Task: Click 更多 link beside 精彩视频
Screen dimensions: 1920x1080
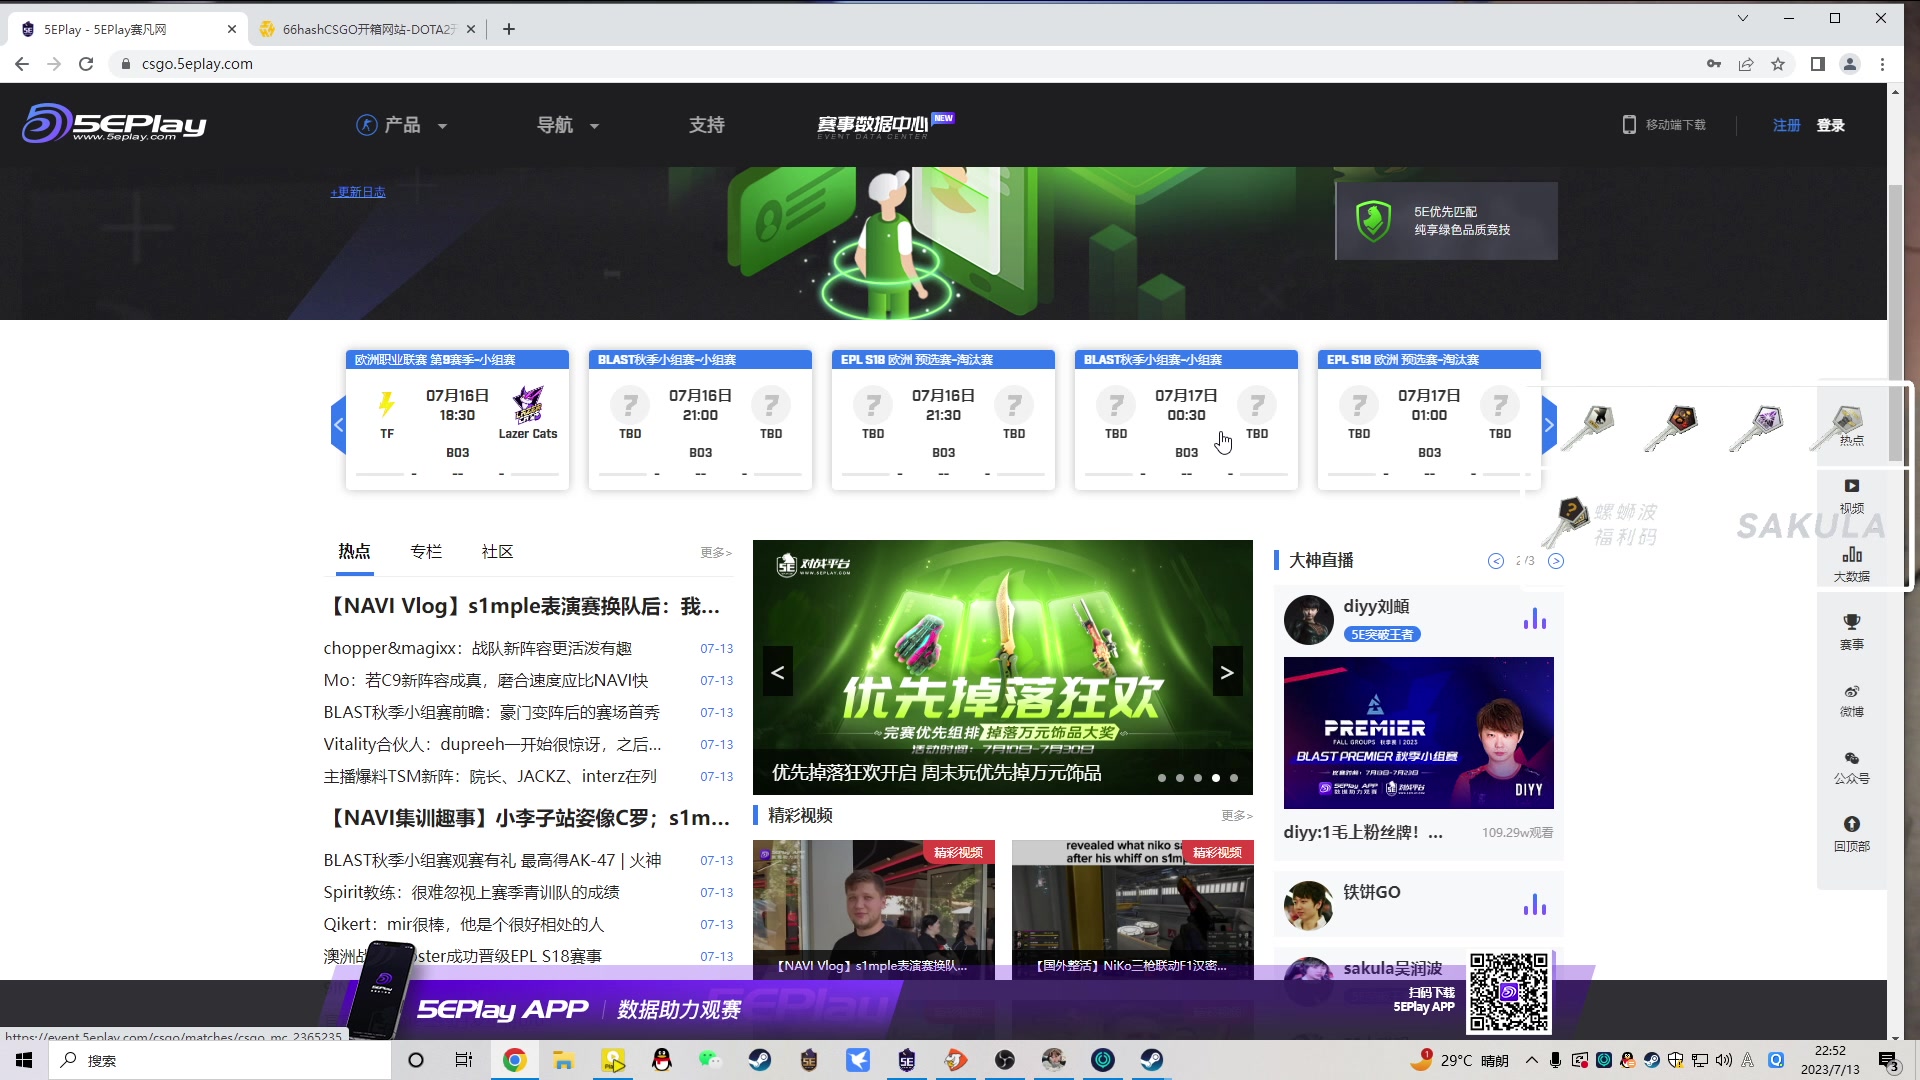Action: pyautogui.click(x=1237, y=815)
